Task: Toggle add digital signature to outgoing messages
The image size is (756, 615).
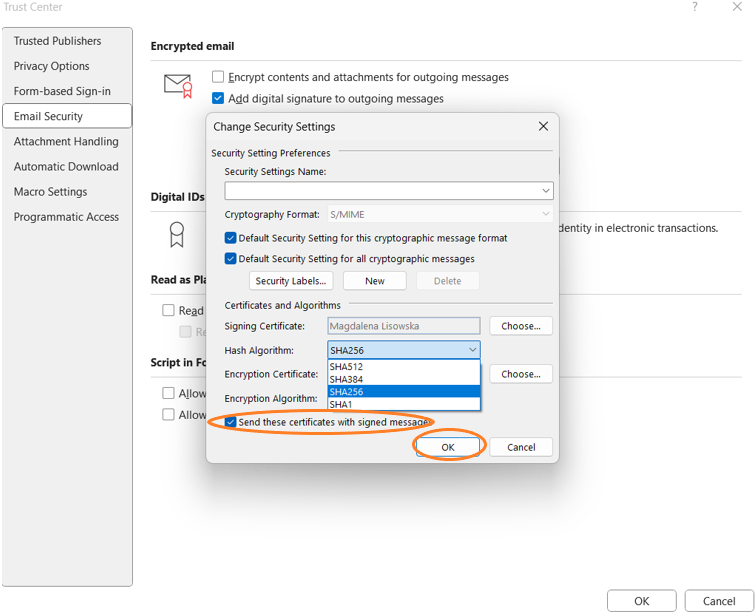Action: click(218, 98)
